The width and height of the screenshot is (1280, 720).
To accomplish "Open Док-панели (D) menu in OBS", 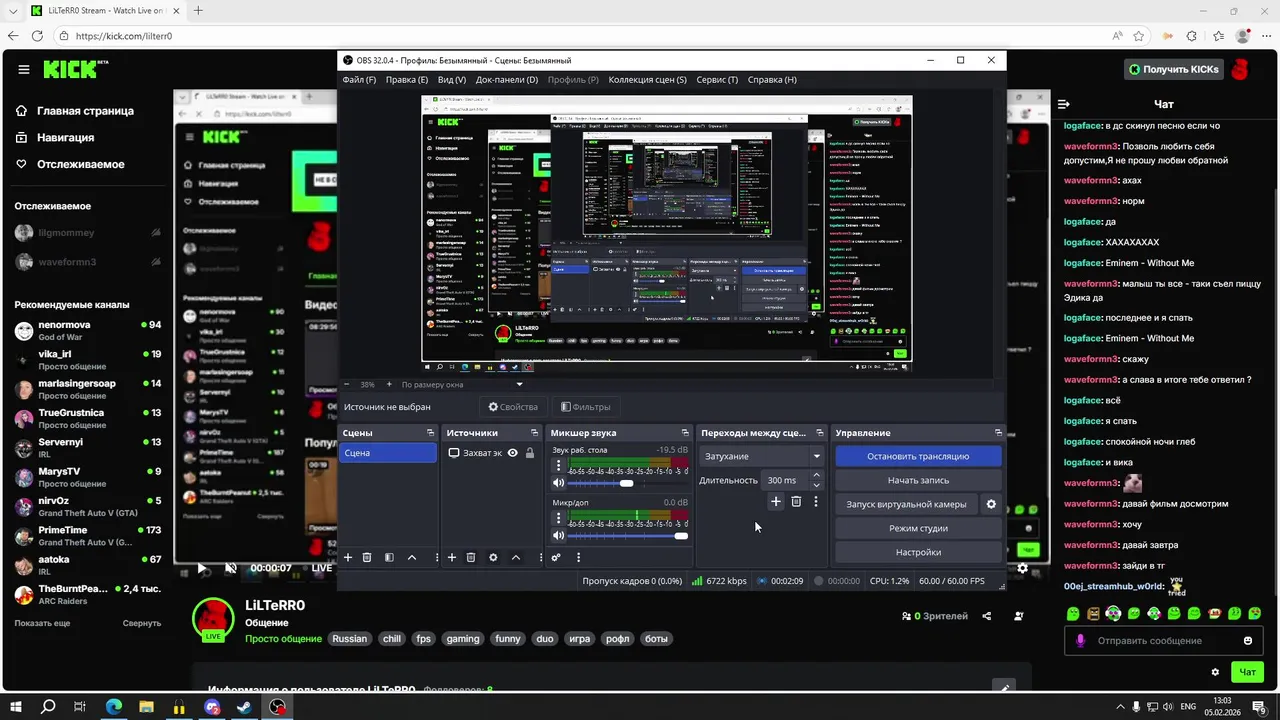I will (x=507, y=80).
